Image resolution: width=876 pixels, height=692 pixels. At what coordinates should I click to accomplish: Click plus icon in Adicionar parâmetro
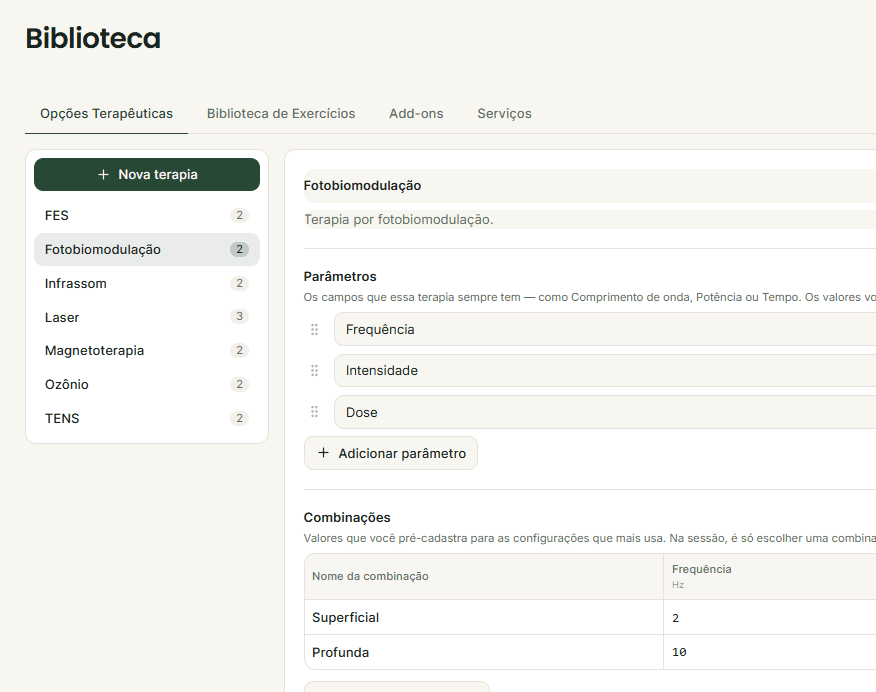[323, 452]
